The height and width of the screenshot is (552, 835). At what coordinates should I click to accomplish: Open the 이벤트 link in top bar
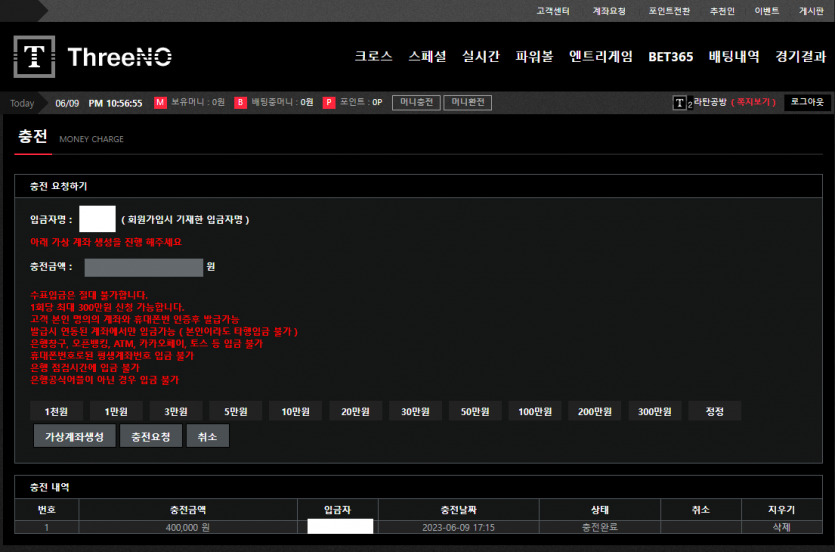coord(766,11)
